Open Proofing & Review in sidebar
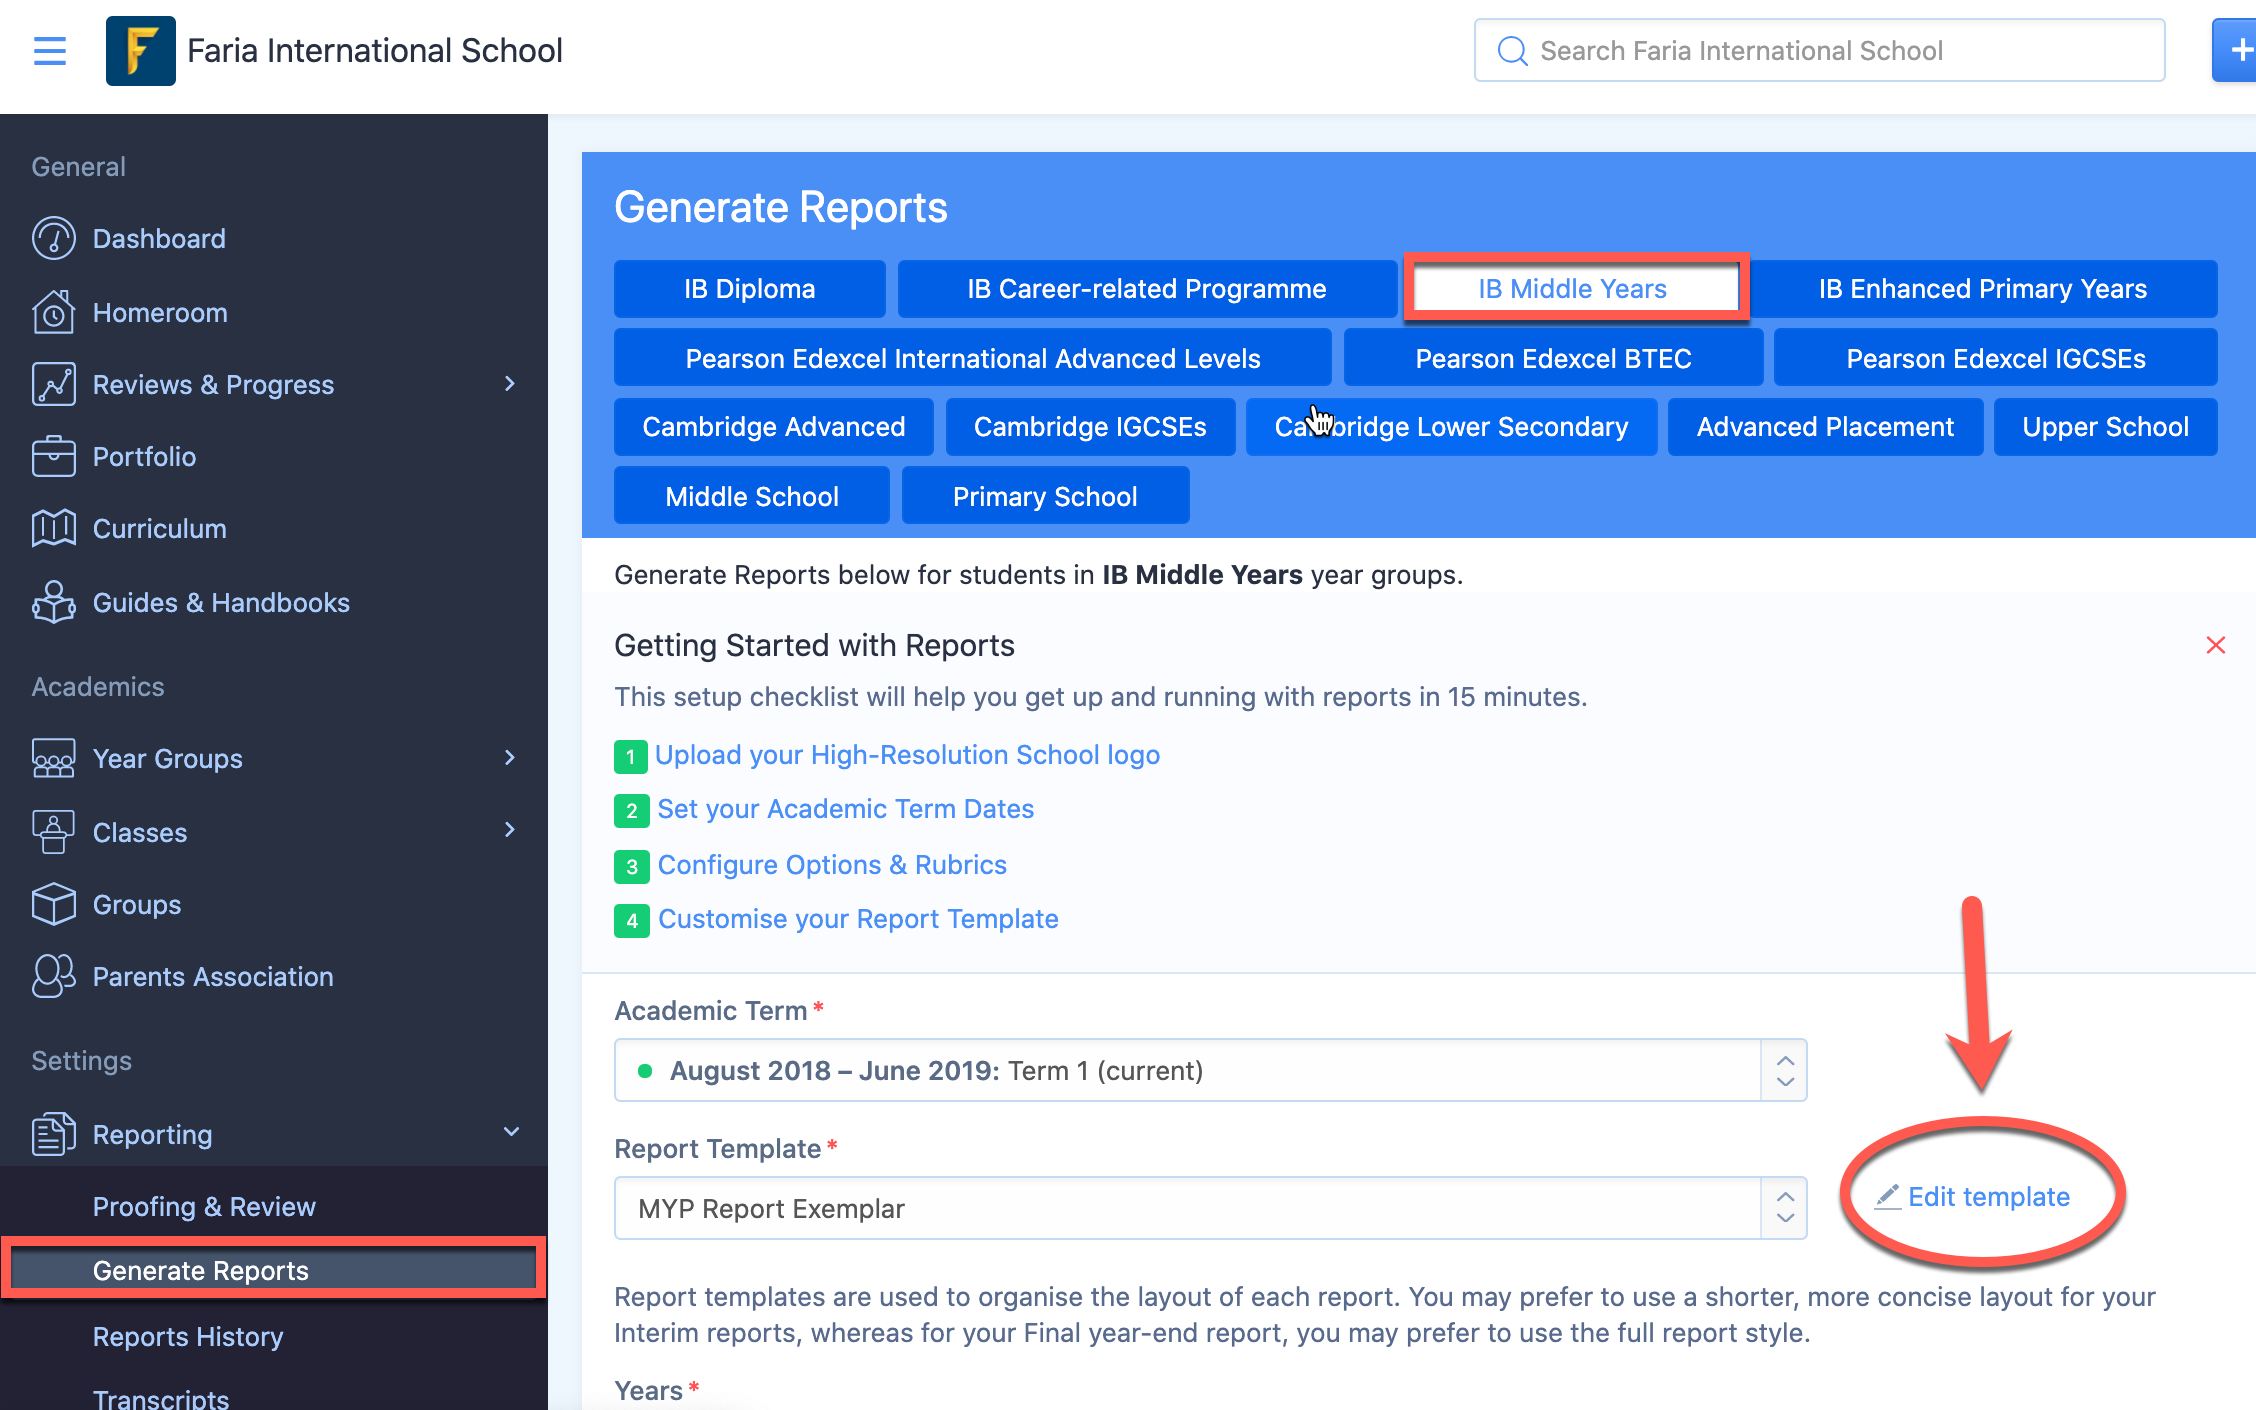This screenshot has height=1410, width=2256. coord(204,1206)
